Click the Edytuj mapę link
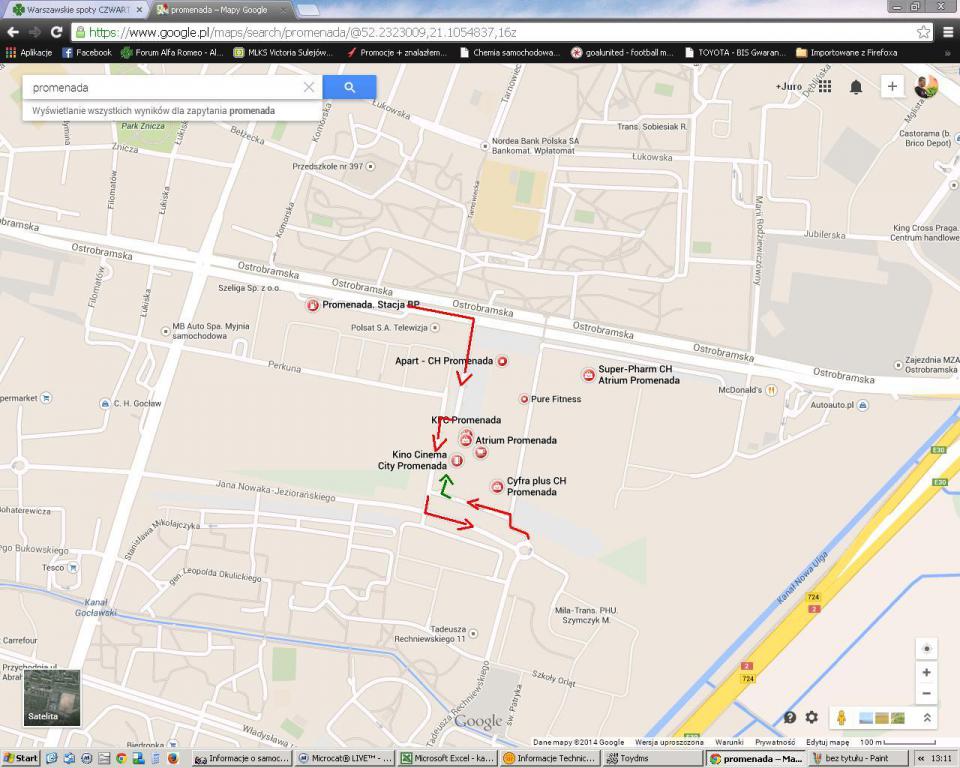 pyautogui.click(x=827, y=742)
